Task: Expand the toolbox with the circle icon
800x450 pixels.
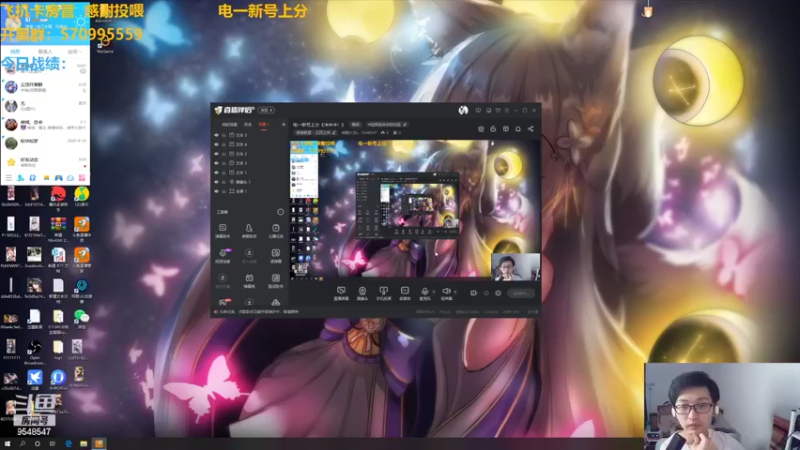Action: [x=280, y=212]
